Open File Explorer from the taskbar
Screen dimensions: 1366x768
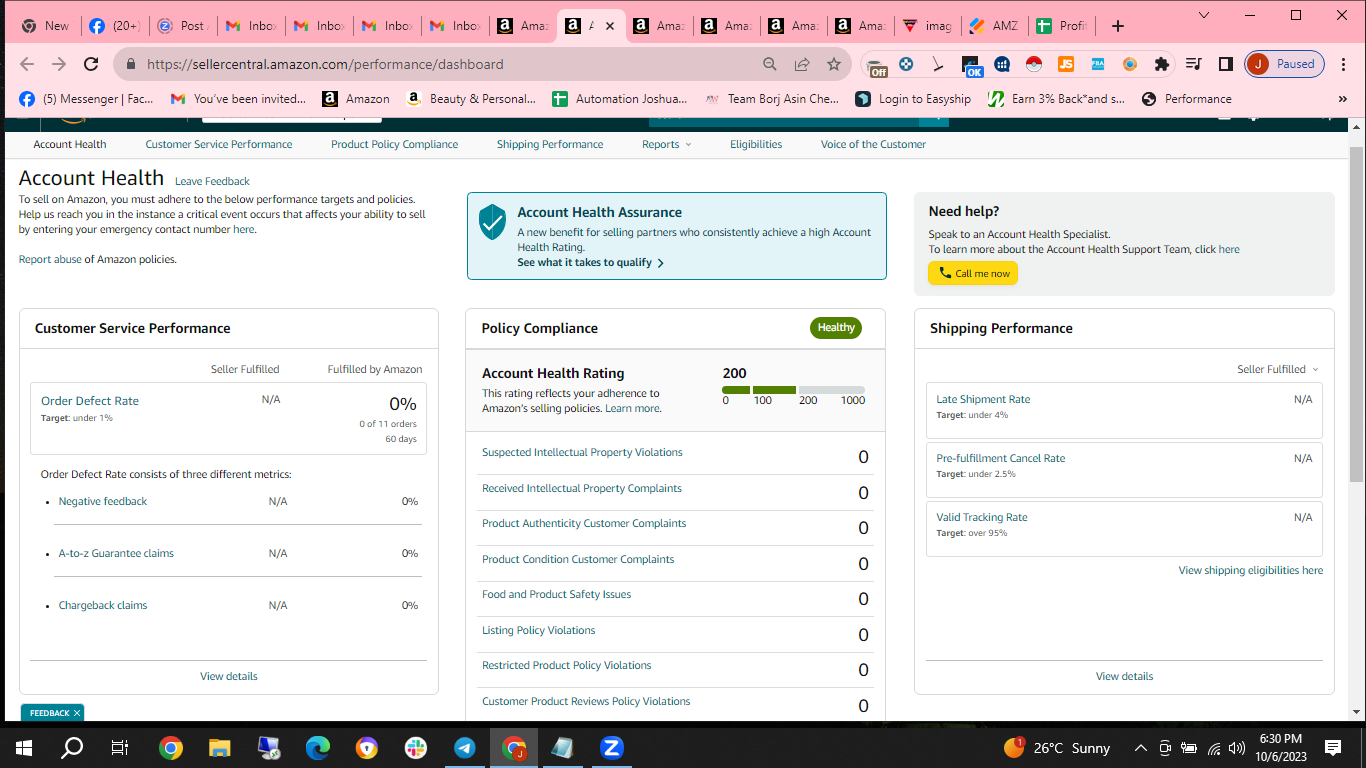tap(220, 747)
